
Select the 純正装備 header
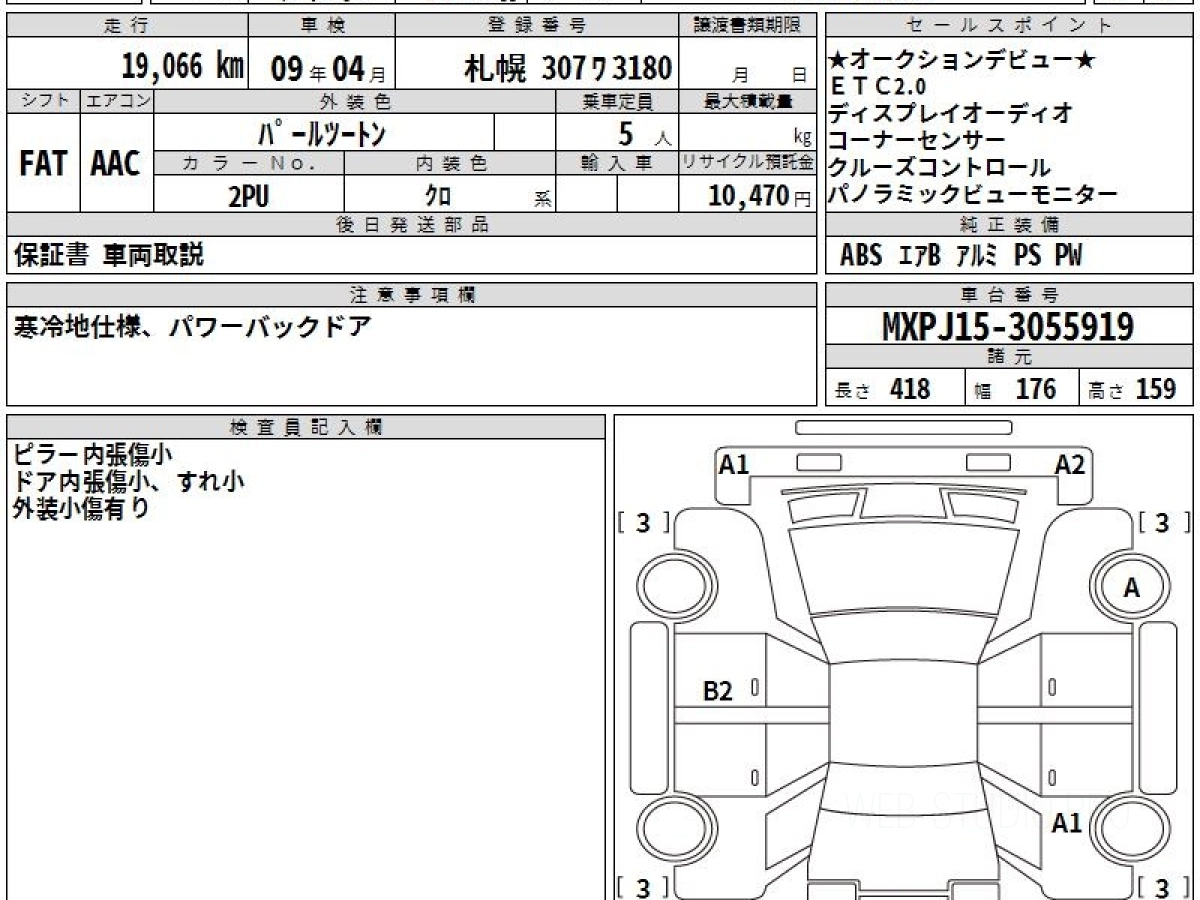click(x=1010, y=225)
